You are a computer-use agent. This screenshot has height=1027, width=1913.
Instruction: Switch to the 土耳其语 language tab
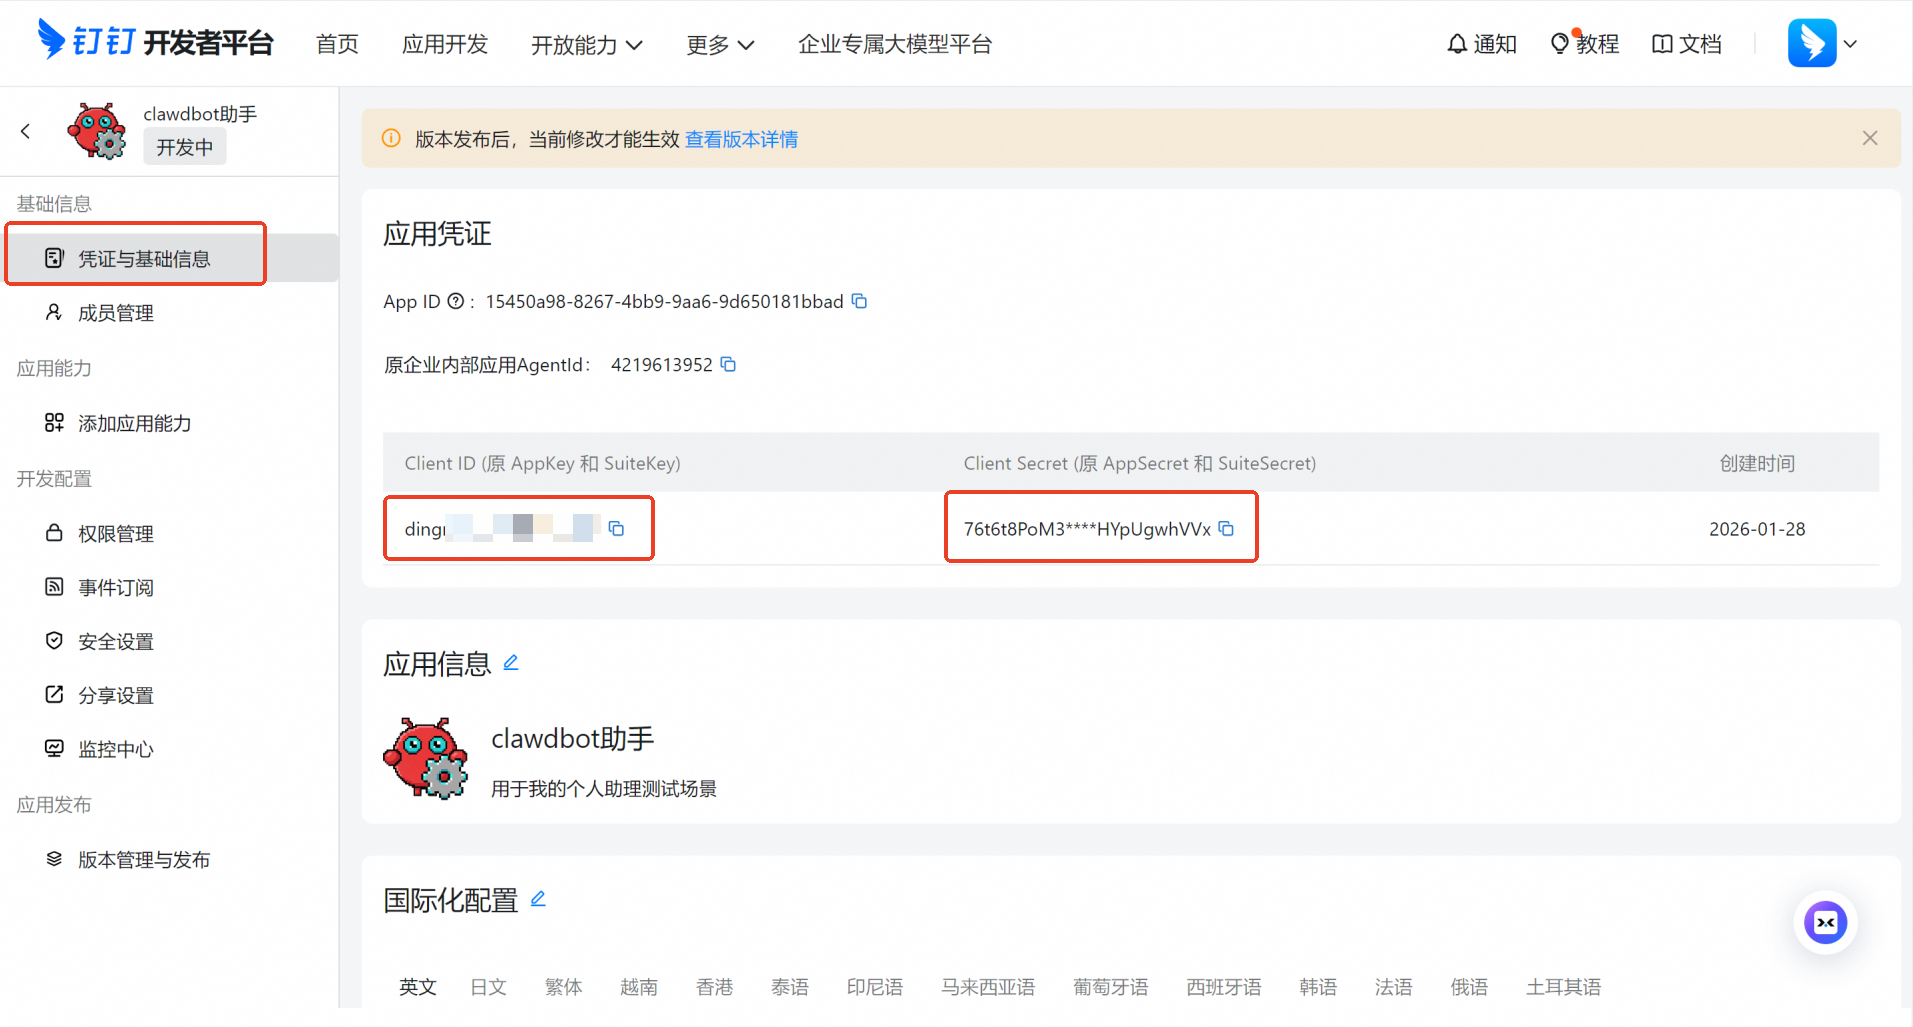pyautogui.click(x=1564, y=987)
